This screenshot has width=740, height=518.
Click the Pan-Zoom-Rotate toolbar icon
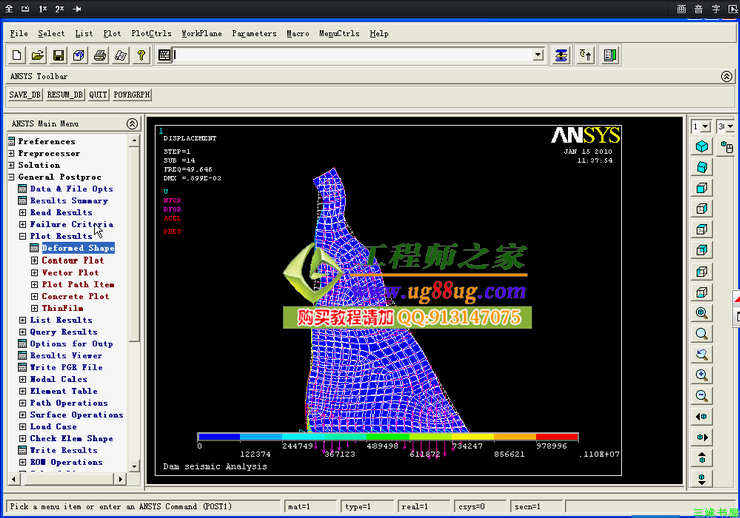79,55
